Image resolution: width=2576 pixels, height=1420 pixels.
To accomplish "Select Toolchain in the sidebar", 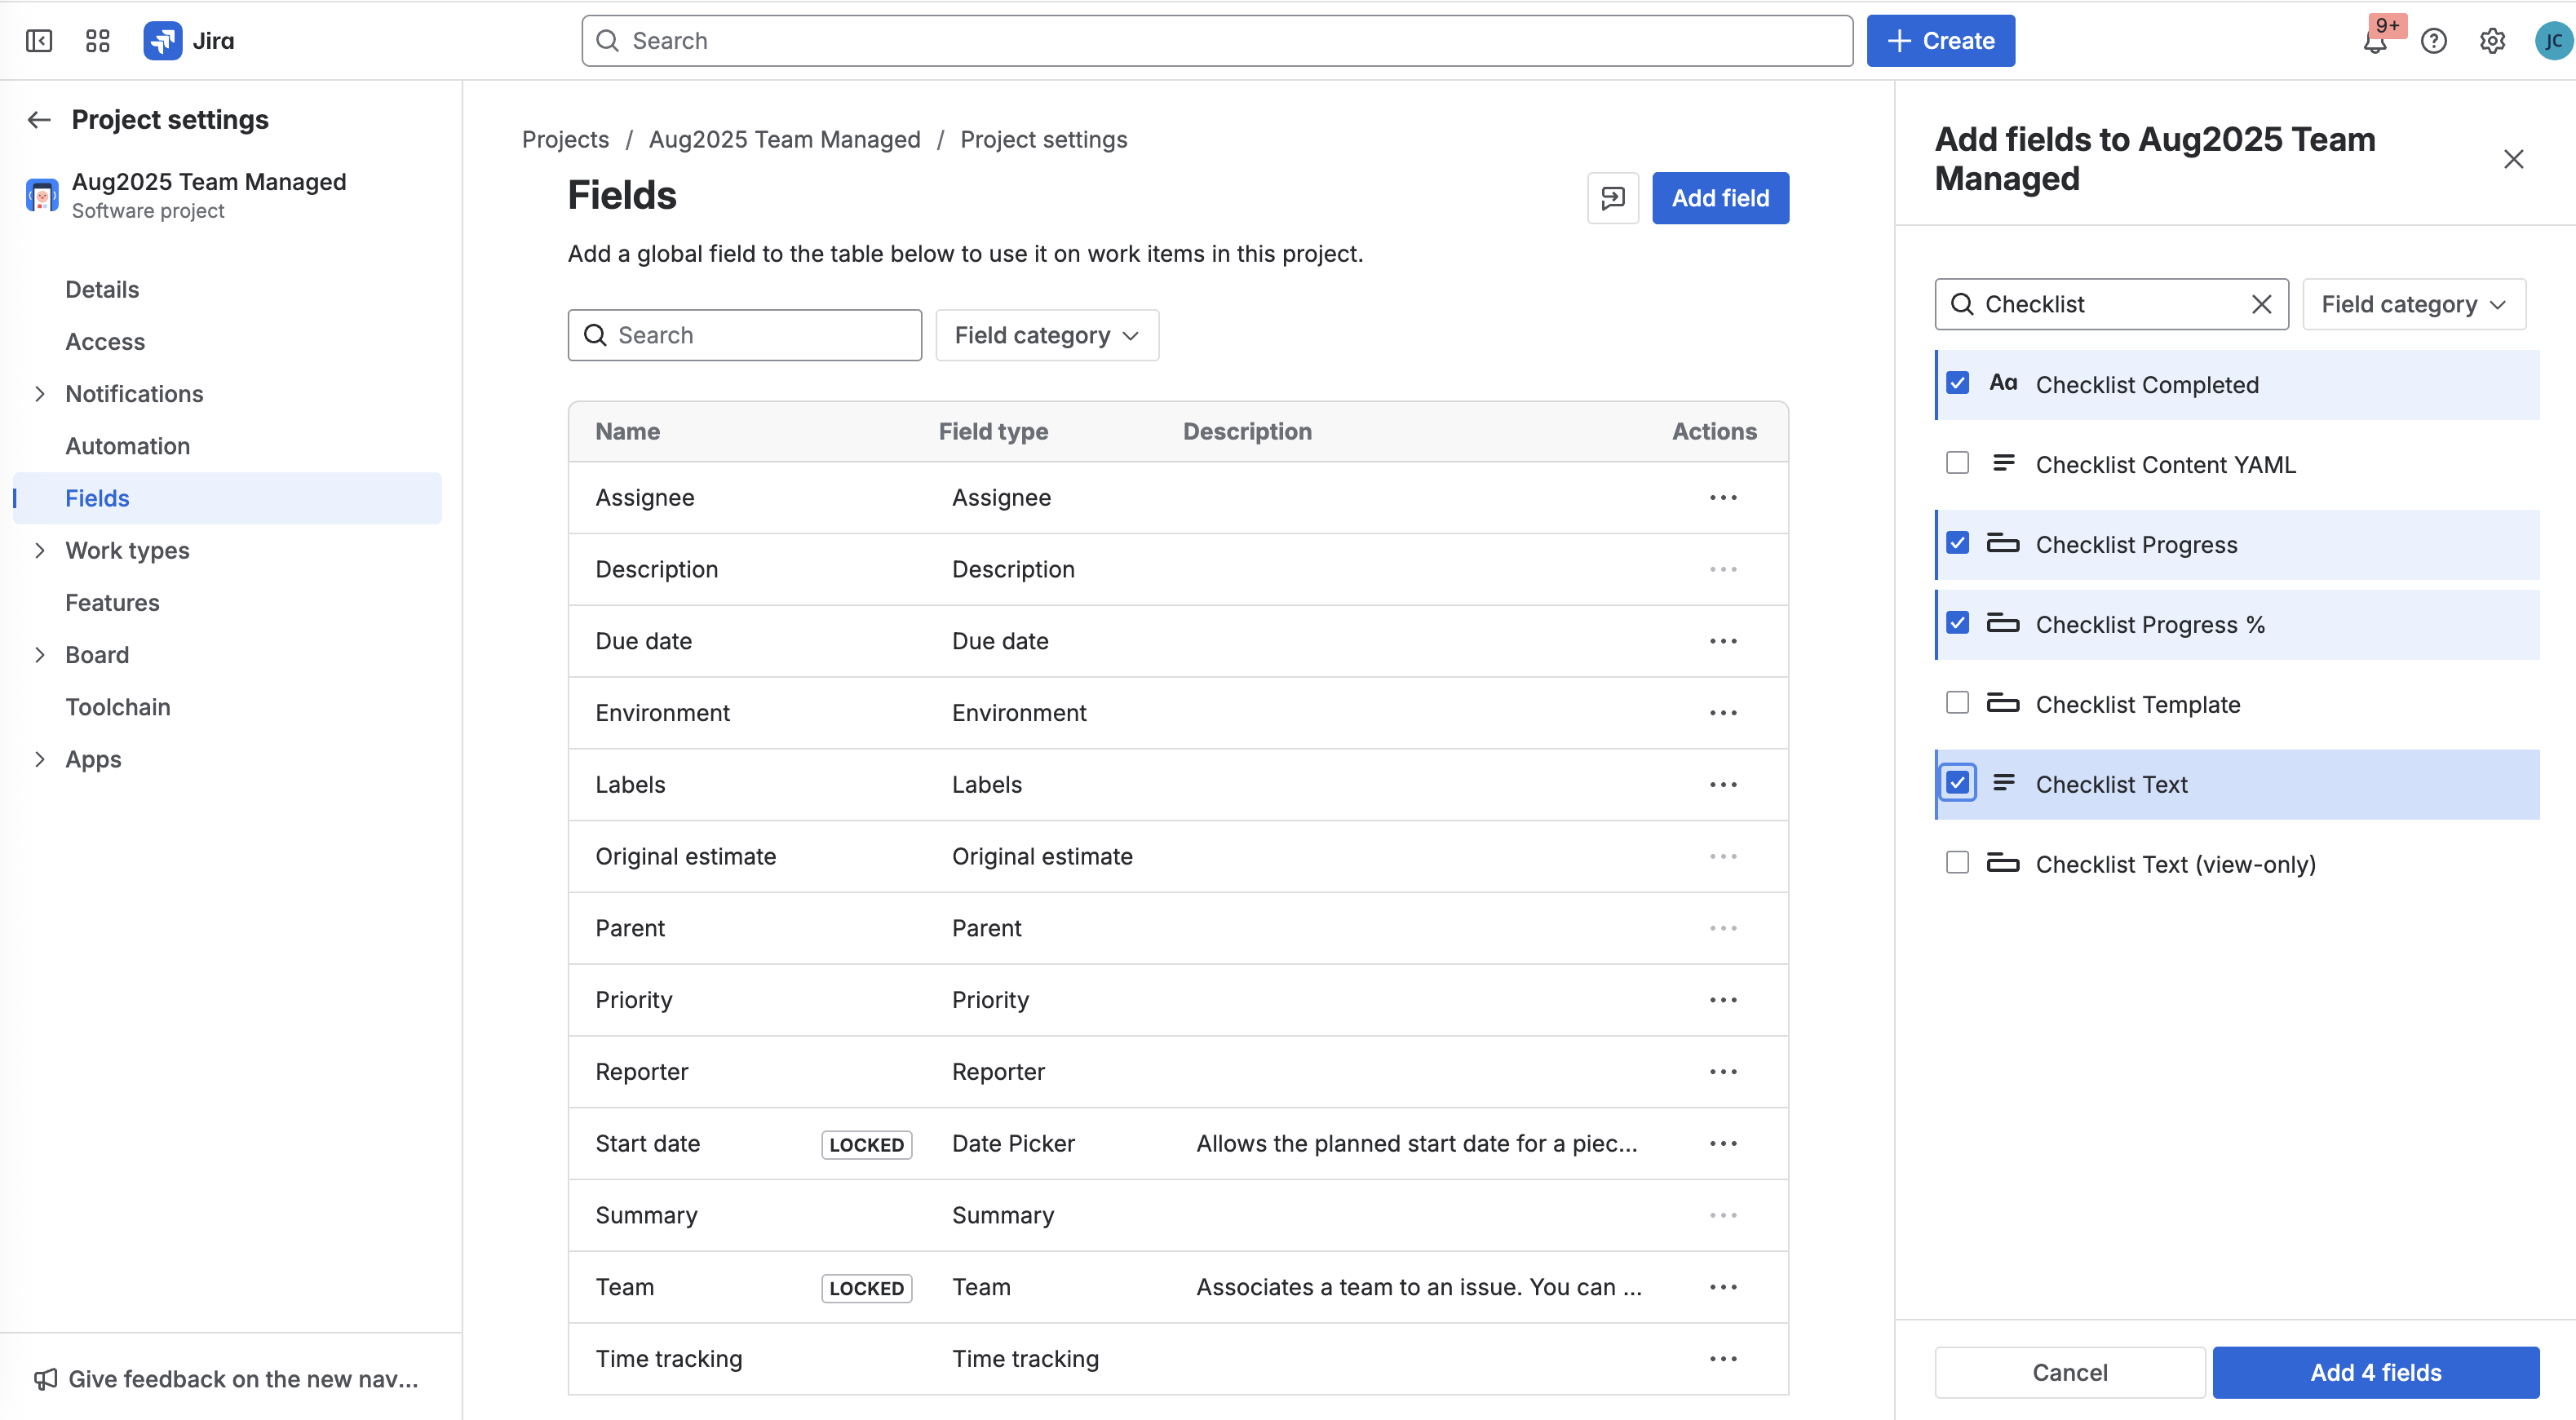I will [118, 707].
